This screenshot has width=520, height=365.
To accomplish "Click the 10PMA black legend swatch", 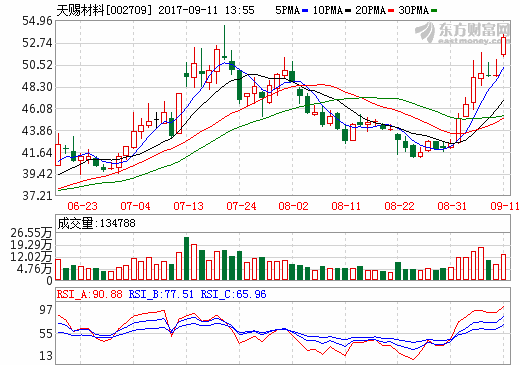I will coord(348,11).
